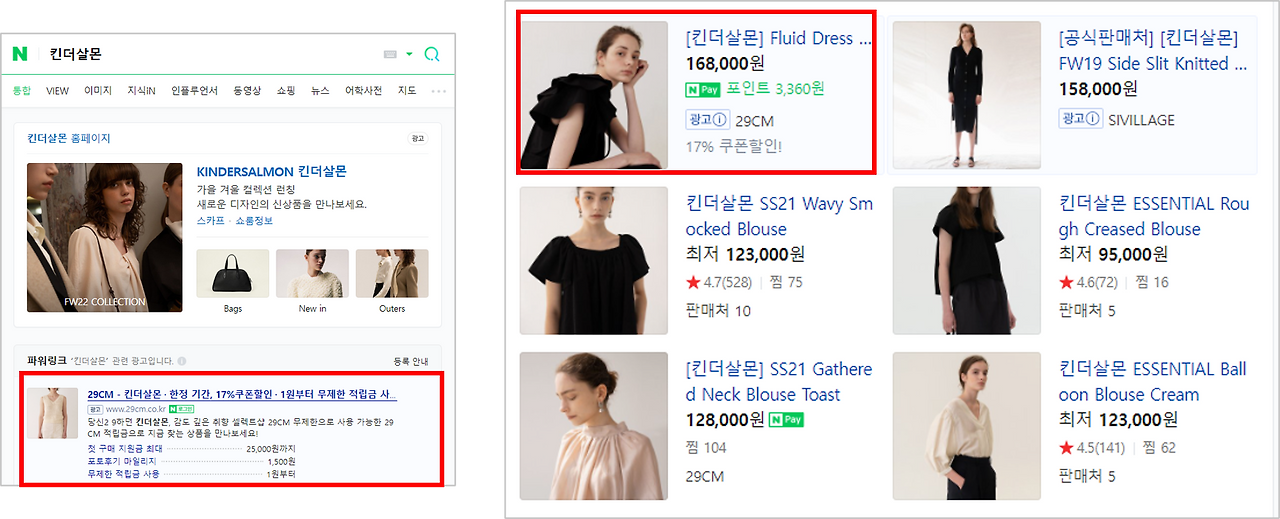The width and height of the screenshot is (1280, 519).
Task: Click the FW22 COLLECTION banner image
Action: point(105,237)
